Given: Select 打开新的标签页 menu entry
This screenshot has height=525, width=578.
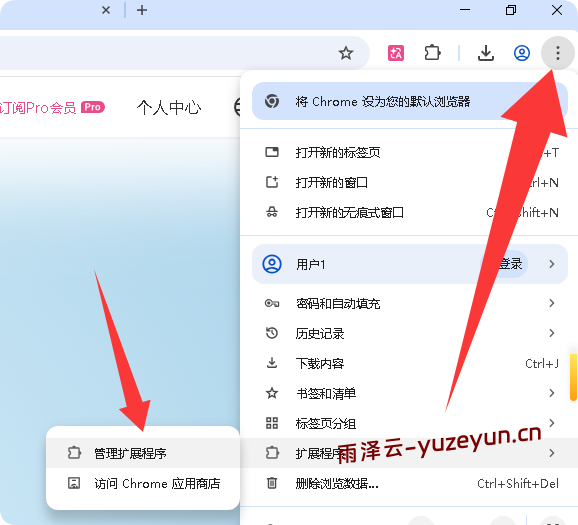Looking at the screenshot, I should [410, 152].
